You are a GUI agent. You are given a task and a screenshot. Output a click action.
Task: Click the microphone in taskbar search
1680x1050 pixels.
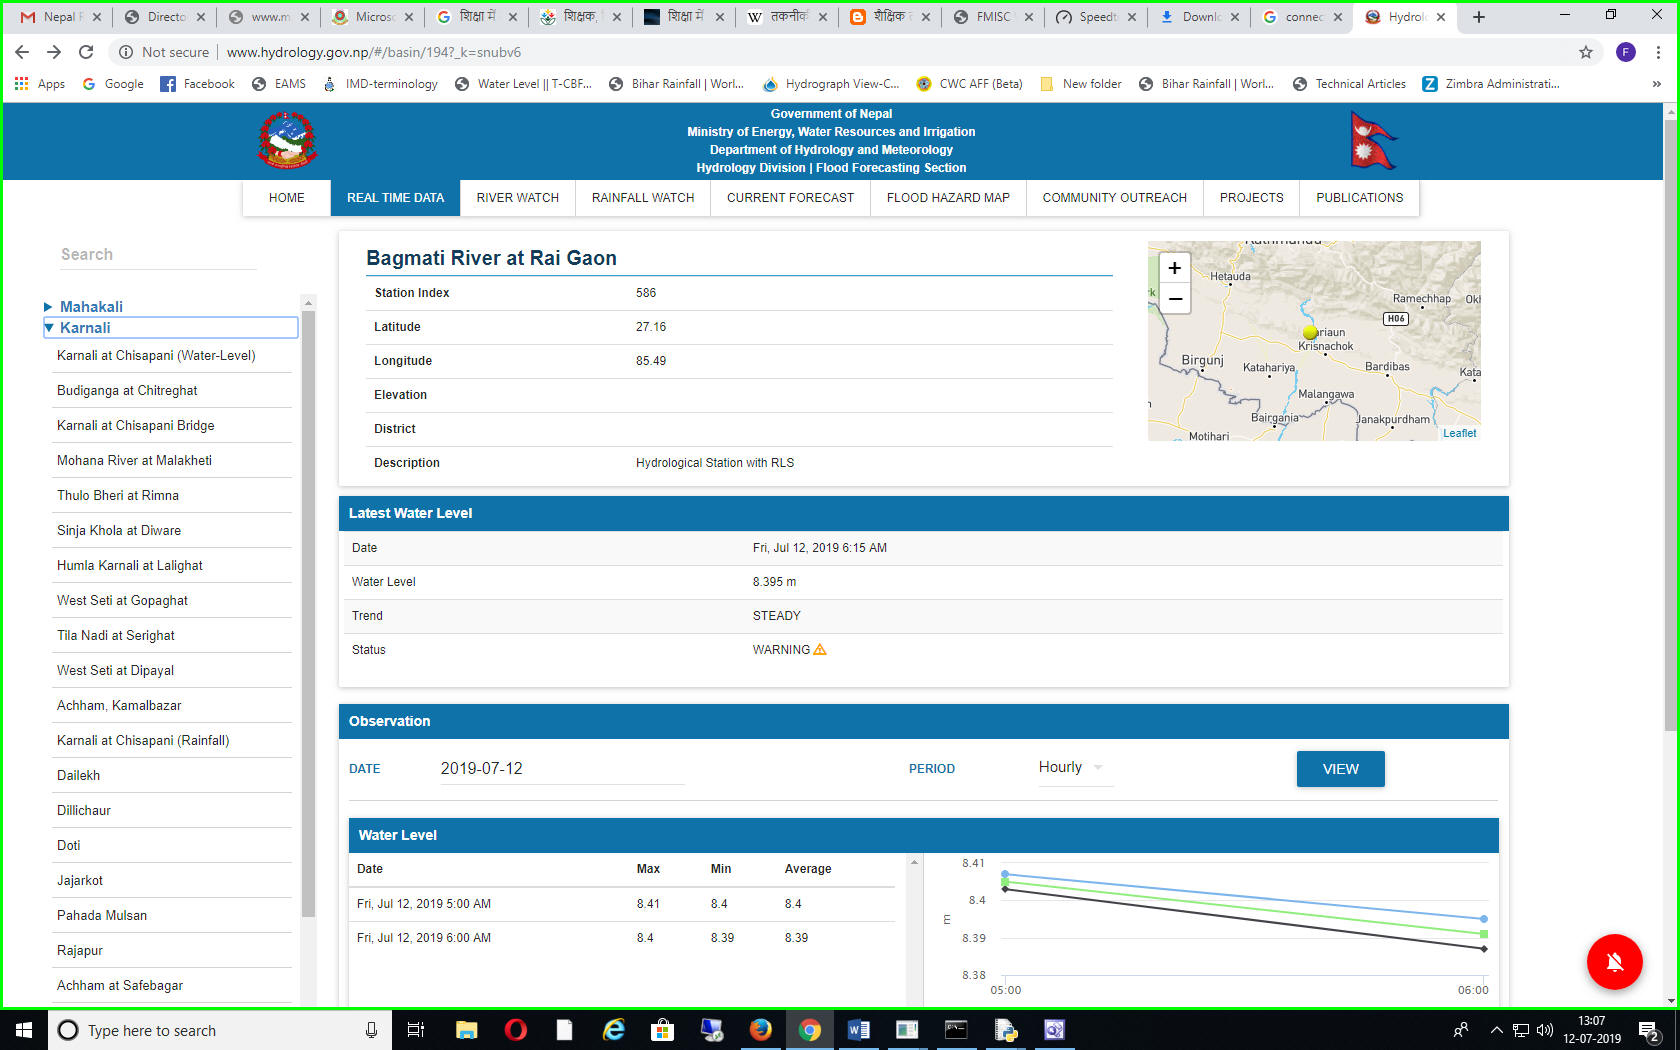[x=371, y=1030]
